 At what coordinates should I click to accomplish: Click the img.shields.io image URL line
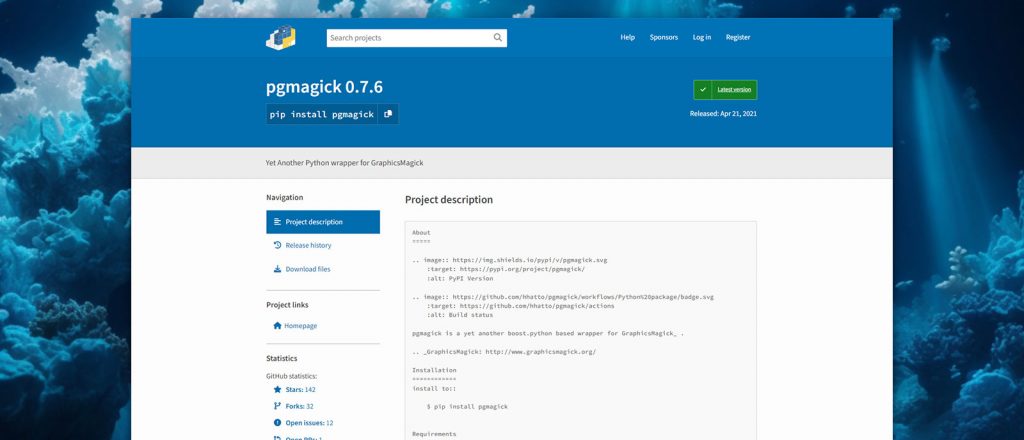click(509, 260)
